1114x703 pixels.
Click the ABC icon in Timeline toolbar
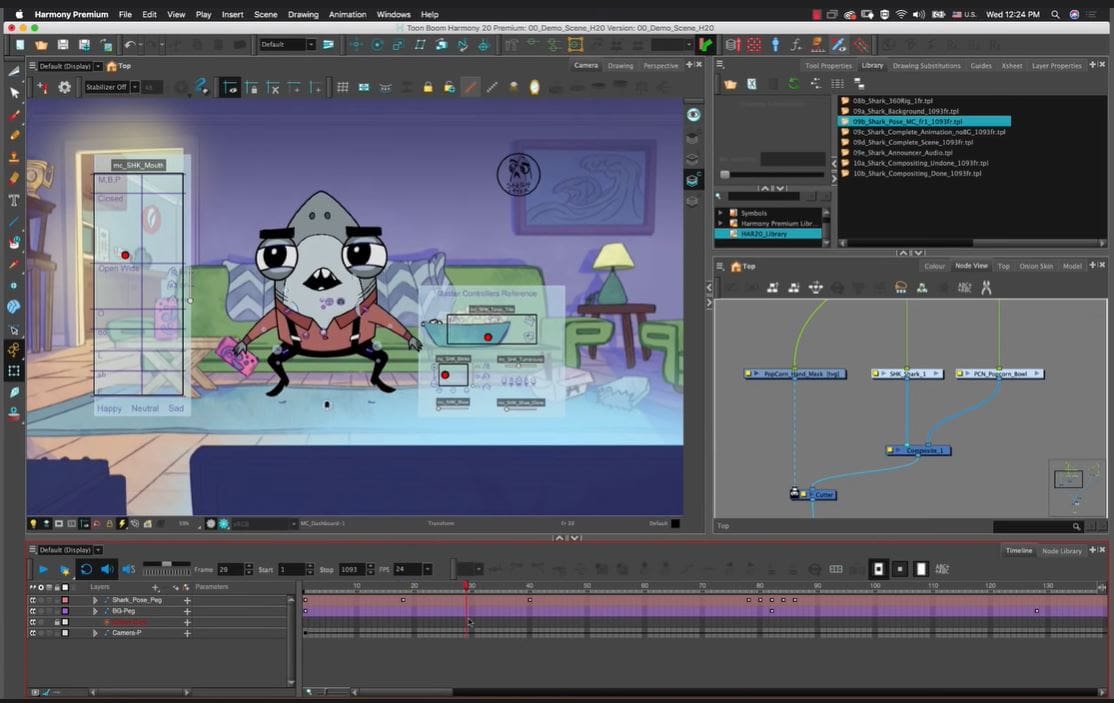942,569
